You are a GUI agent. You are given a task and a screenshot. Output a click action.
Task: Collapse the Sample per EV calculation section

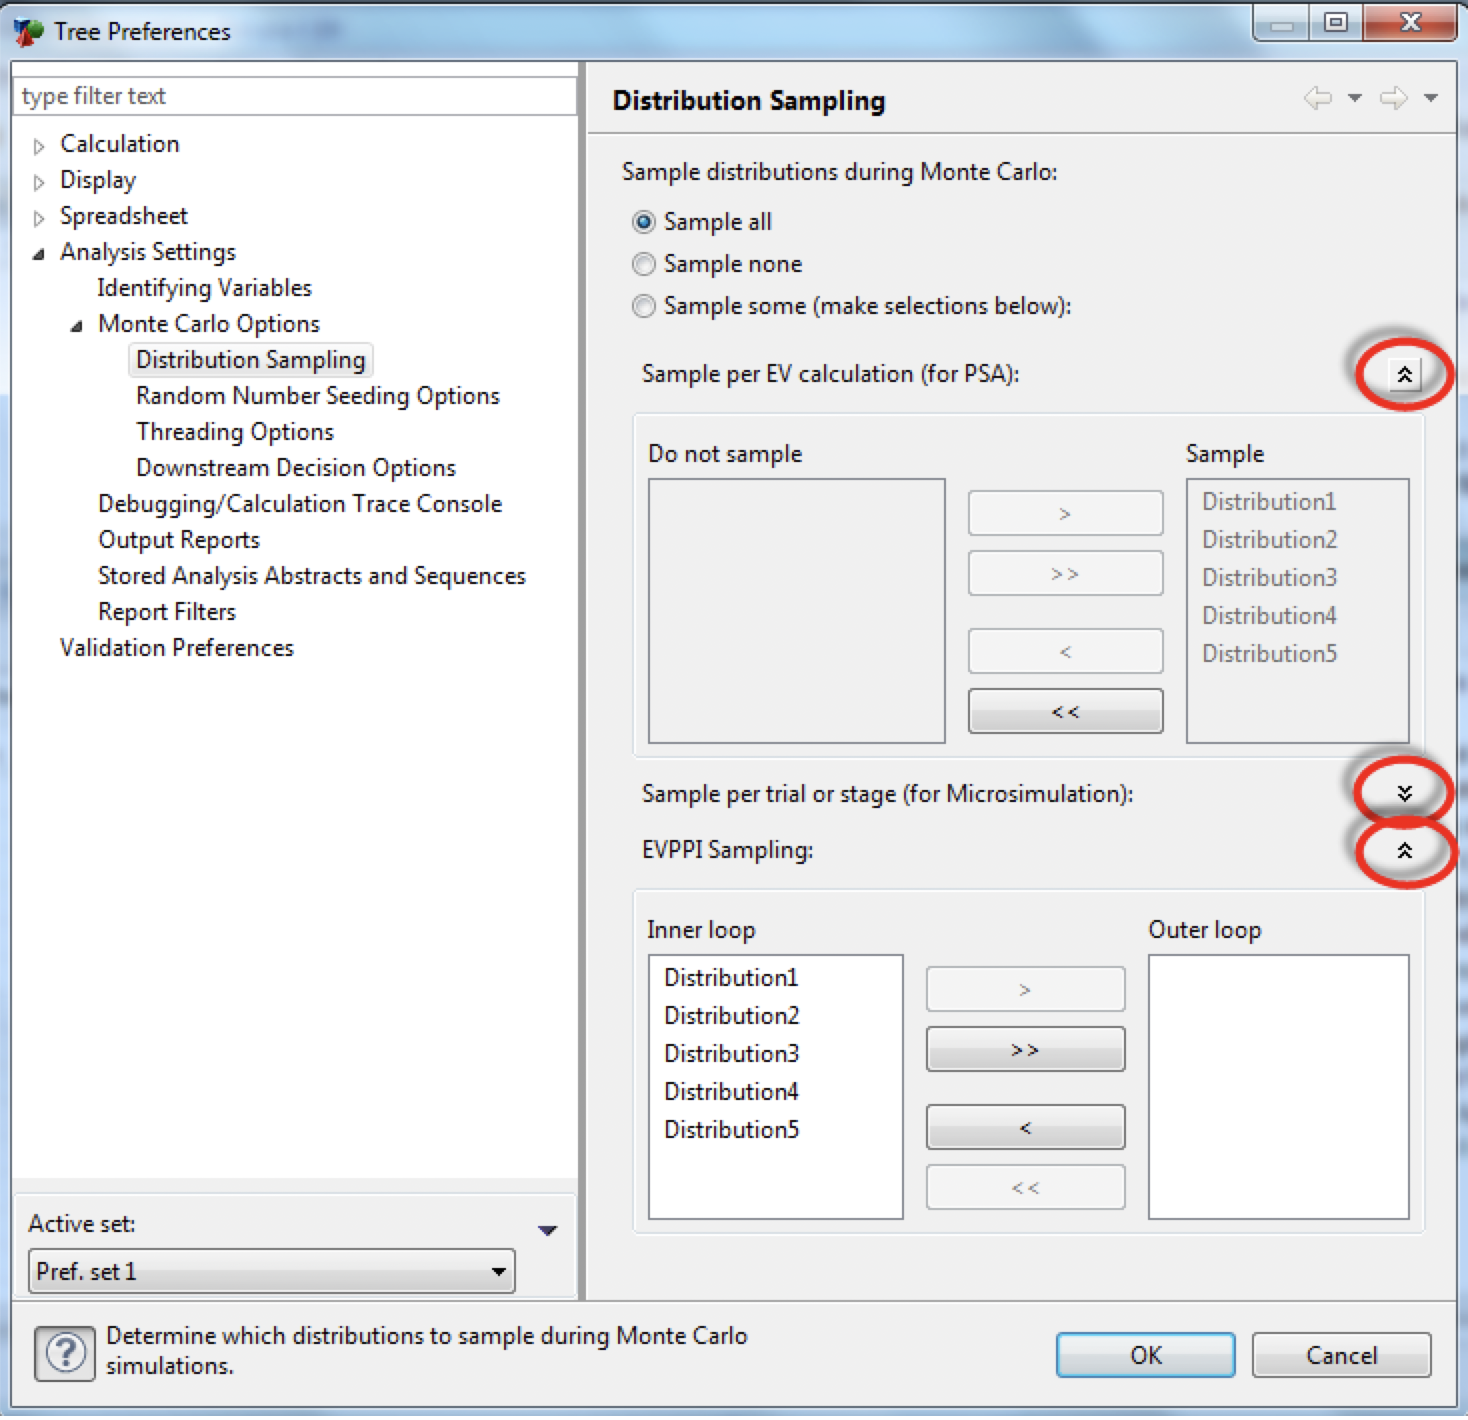(x=1404, y=375)
